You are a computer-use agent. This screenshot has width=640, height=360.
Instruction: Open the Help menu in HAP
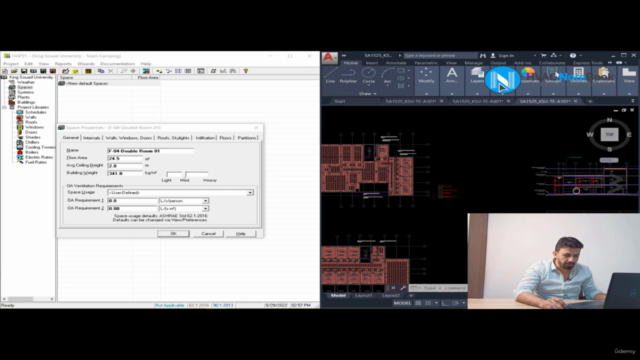pyautogui.click(x=146, y=64)
